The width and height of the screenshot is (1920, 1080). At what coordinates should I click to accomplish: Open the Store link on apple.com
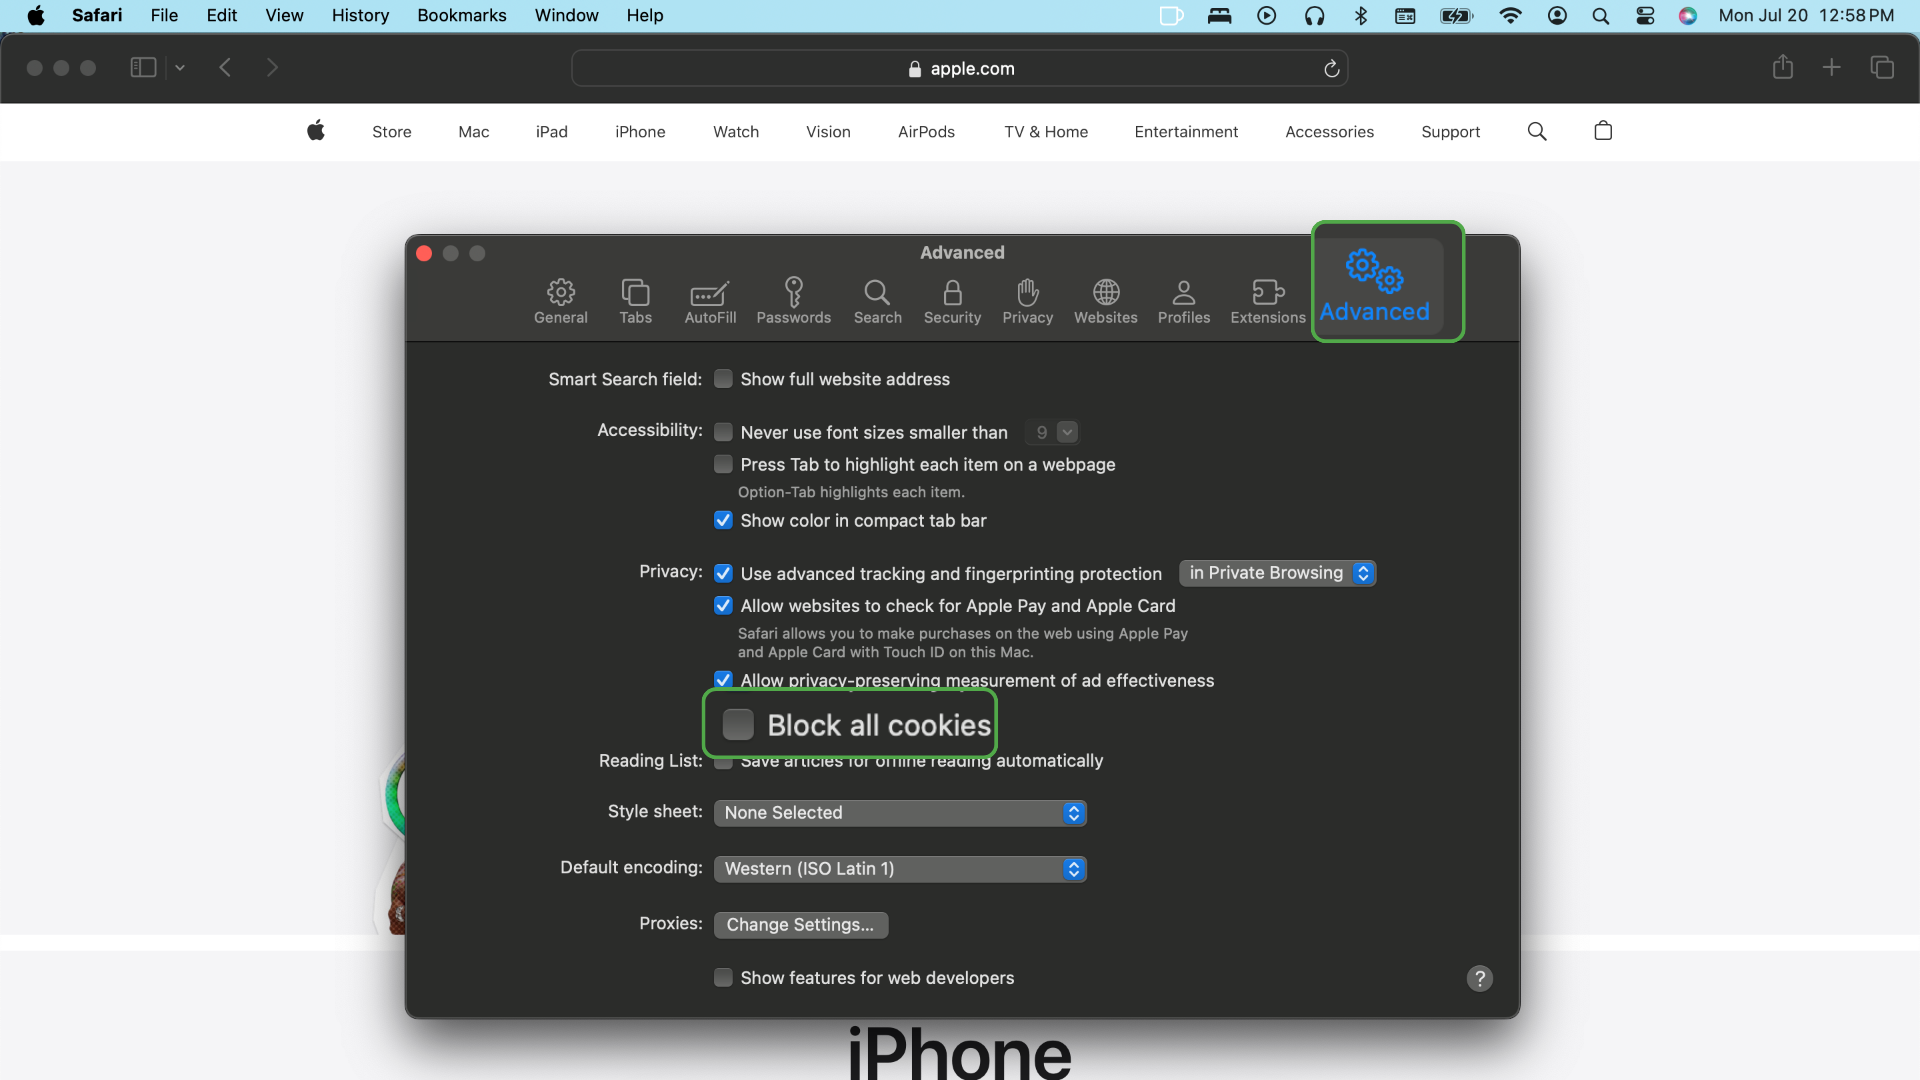pyautogui.click(x=392, y=132)
